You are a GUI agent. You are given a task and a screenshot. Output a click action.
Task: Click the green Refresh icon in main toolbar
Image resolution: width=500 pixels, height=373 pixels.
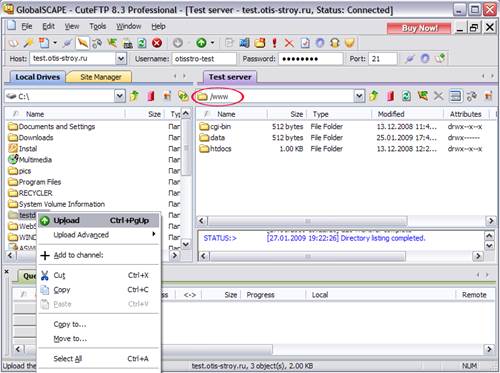click(x=142, y=43)
